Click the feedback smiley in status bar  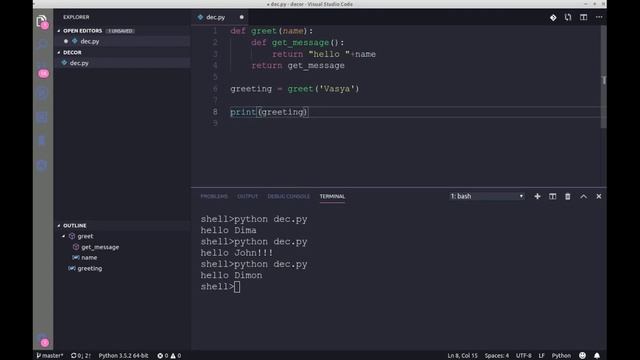click(x=582, y=356)
